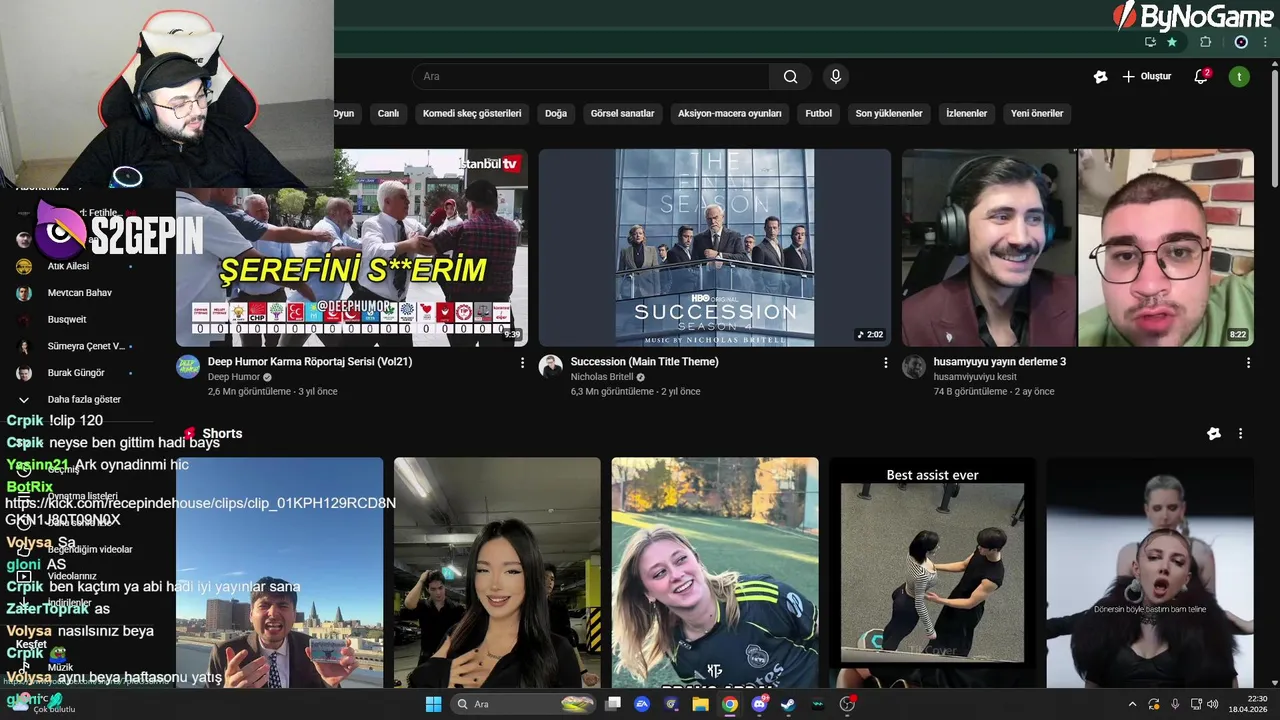Screen dimensions: 1280x720
Task: Open the Shorts section three-dot menu
Action: coord(1240,434)
